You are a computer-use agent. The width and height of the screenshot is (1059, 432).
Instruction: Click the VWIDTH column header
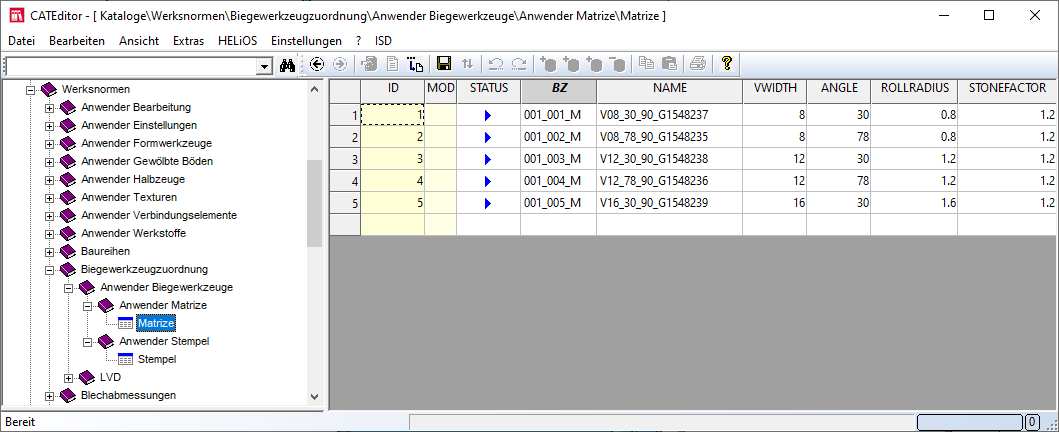coord(775,88)
